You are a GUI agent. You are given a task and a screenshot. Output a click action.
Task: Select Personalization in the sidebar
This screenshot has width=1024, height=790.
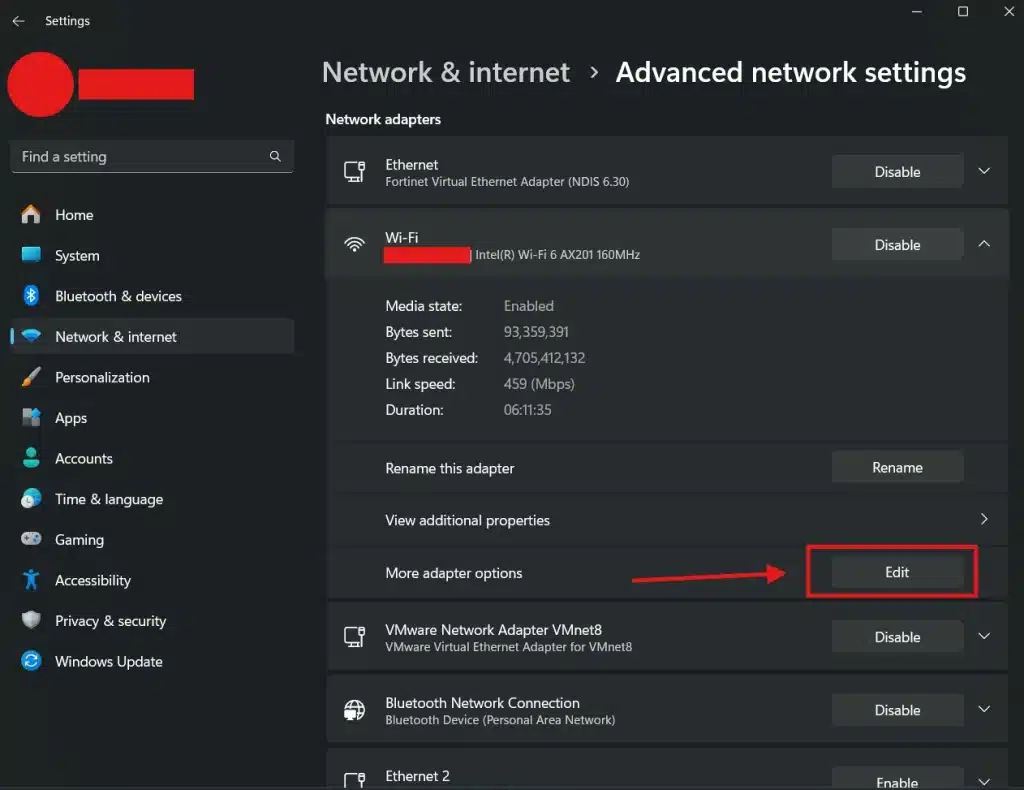coord(152,377)
